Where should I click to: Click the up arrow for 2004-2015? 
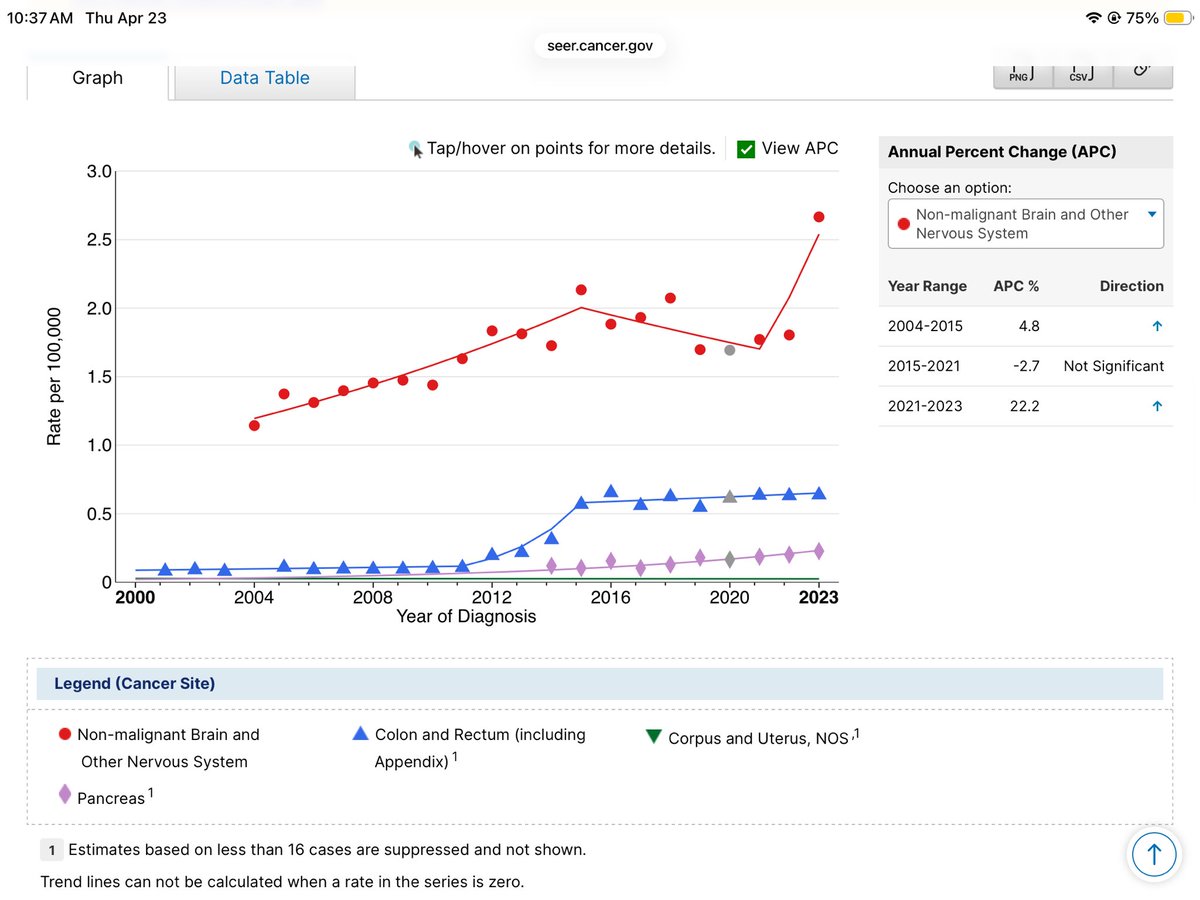coord(1157,326)
